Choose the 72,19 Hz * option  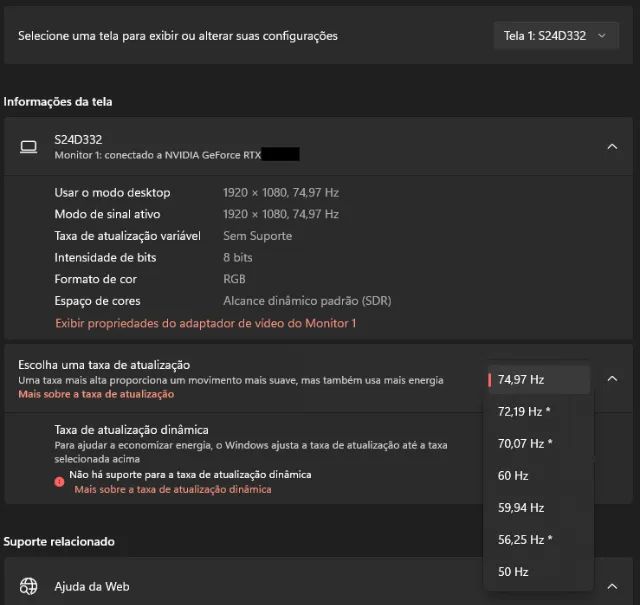pos(539,411)
